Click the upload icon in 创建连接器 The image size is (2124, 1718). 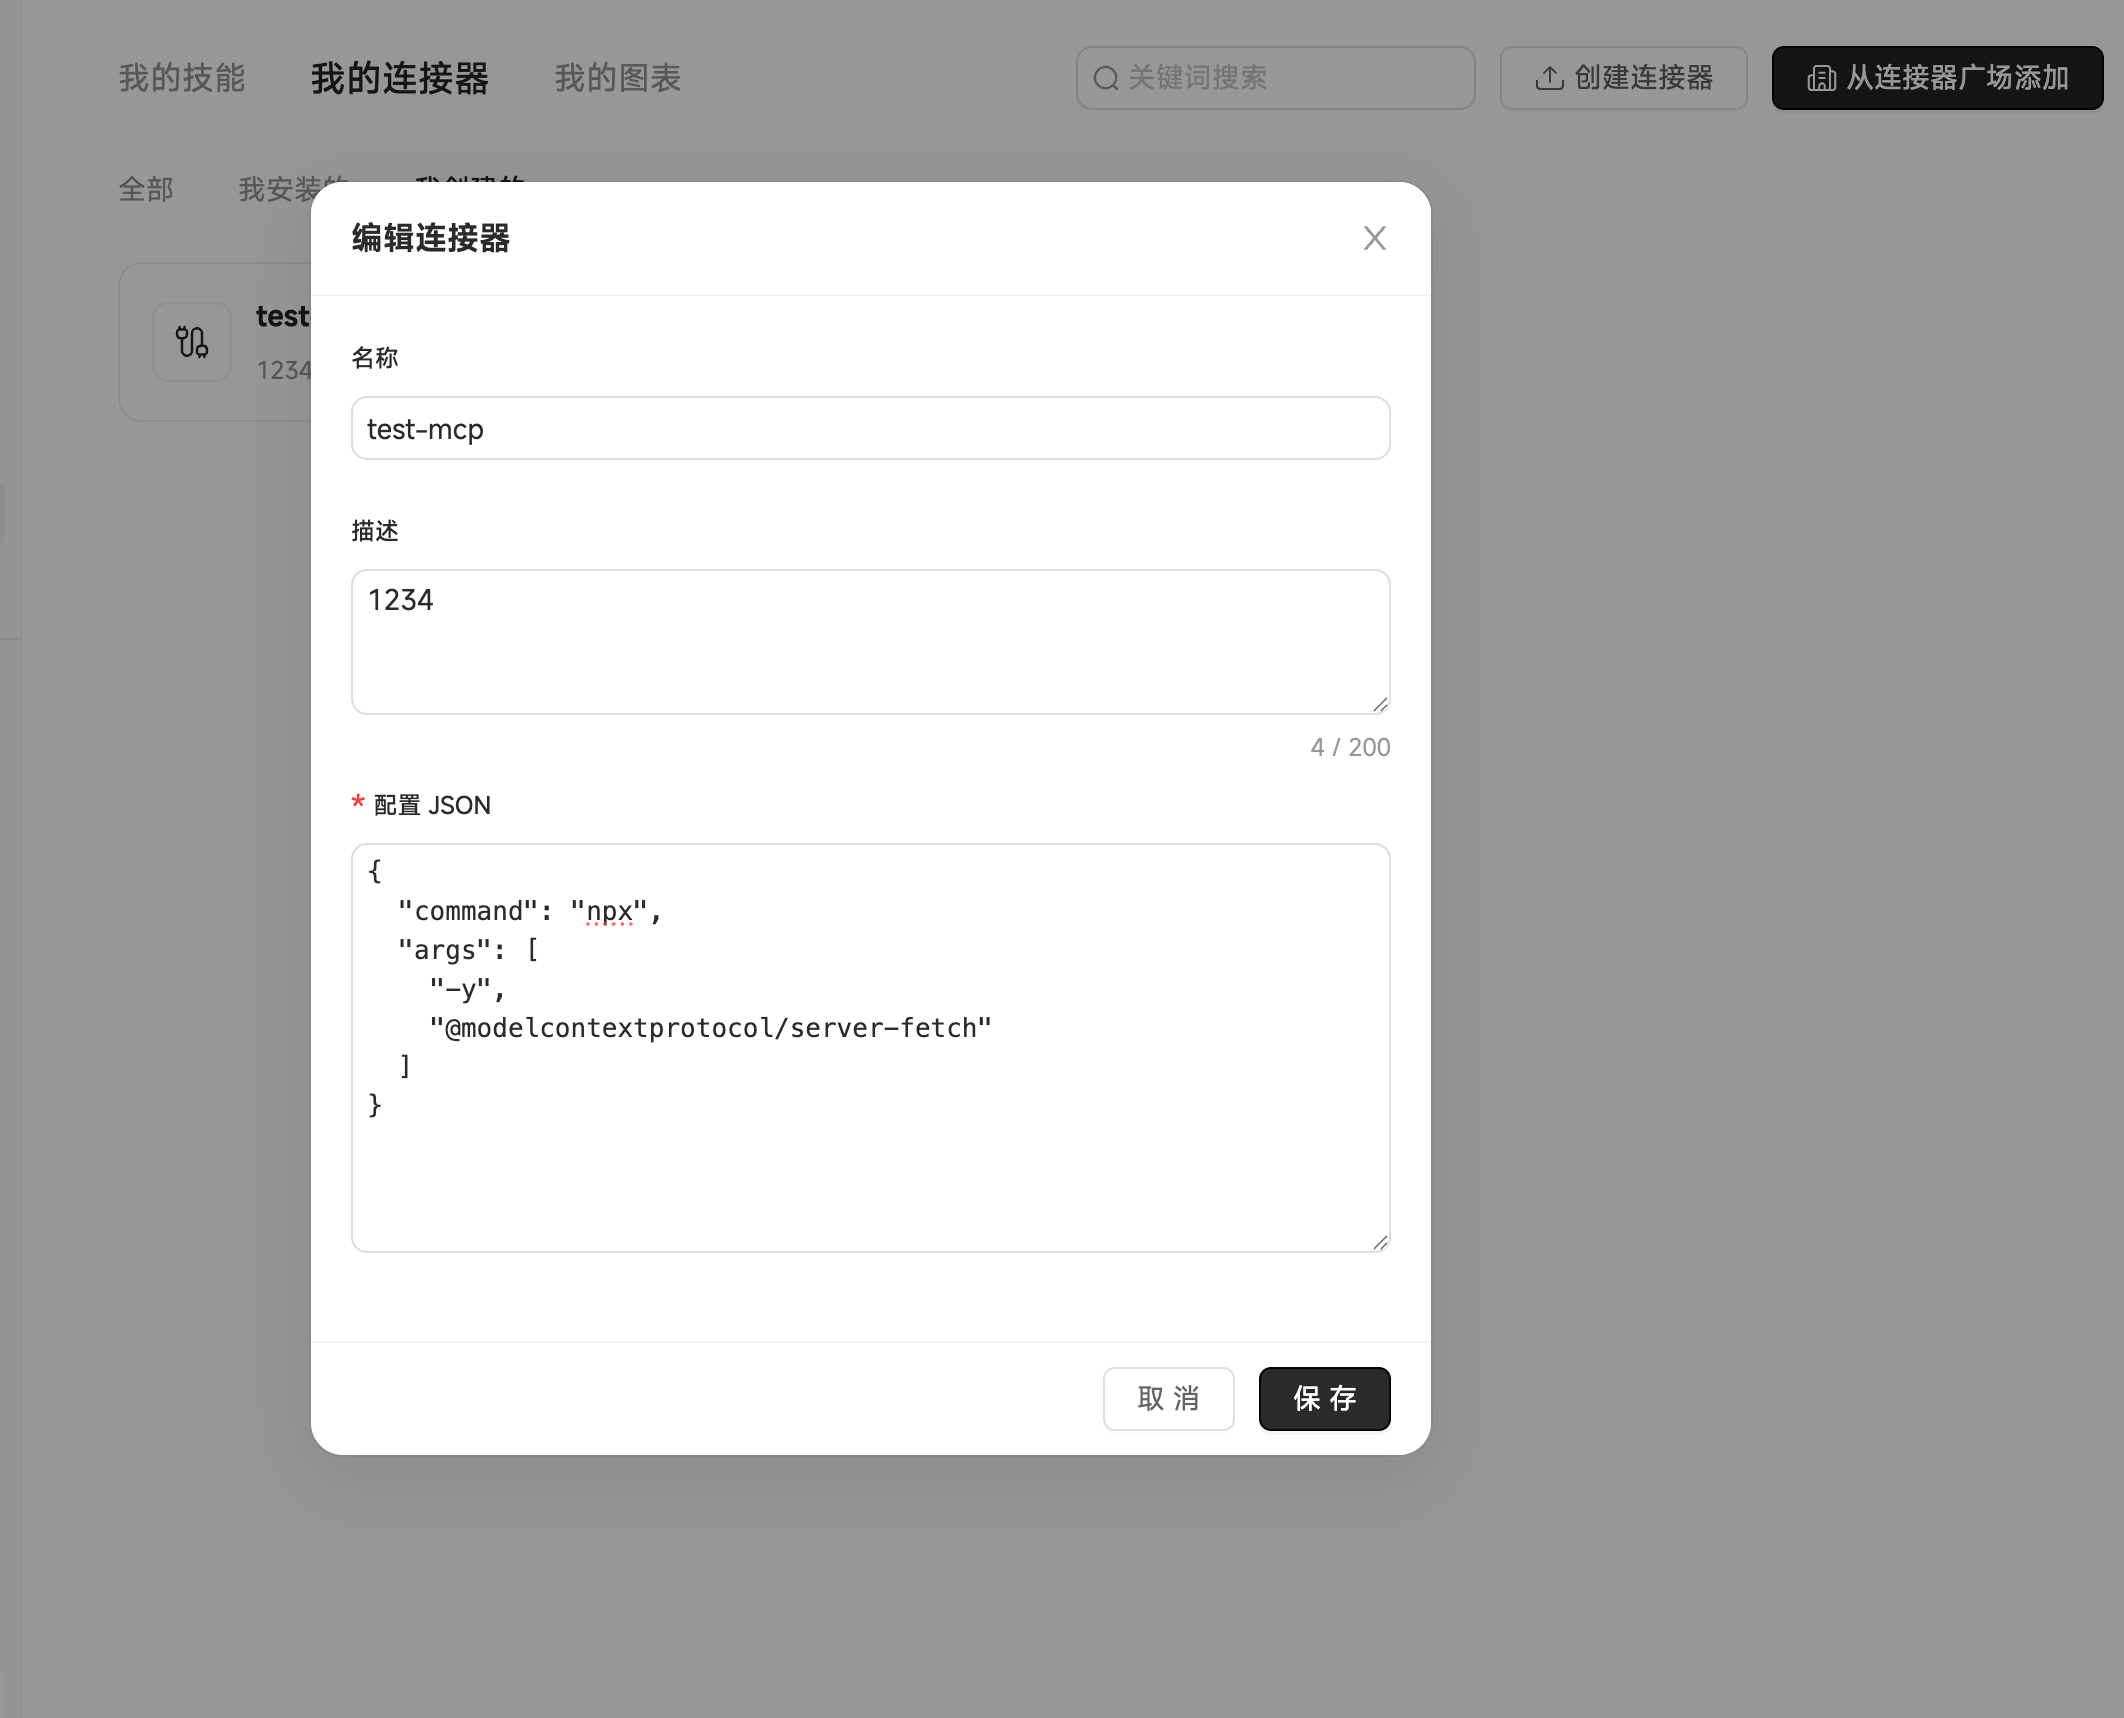pyautogui.click(x=1549, y=78)
